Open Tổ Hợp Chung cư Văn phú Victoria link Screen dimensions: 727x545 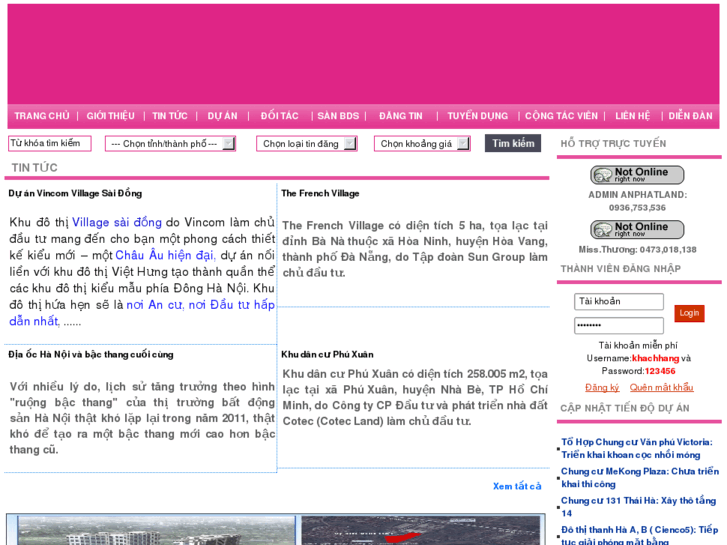[637, 449]
